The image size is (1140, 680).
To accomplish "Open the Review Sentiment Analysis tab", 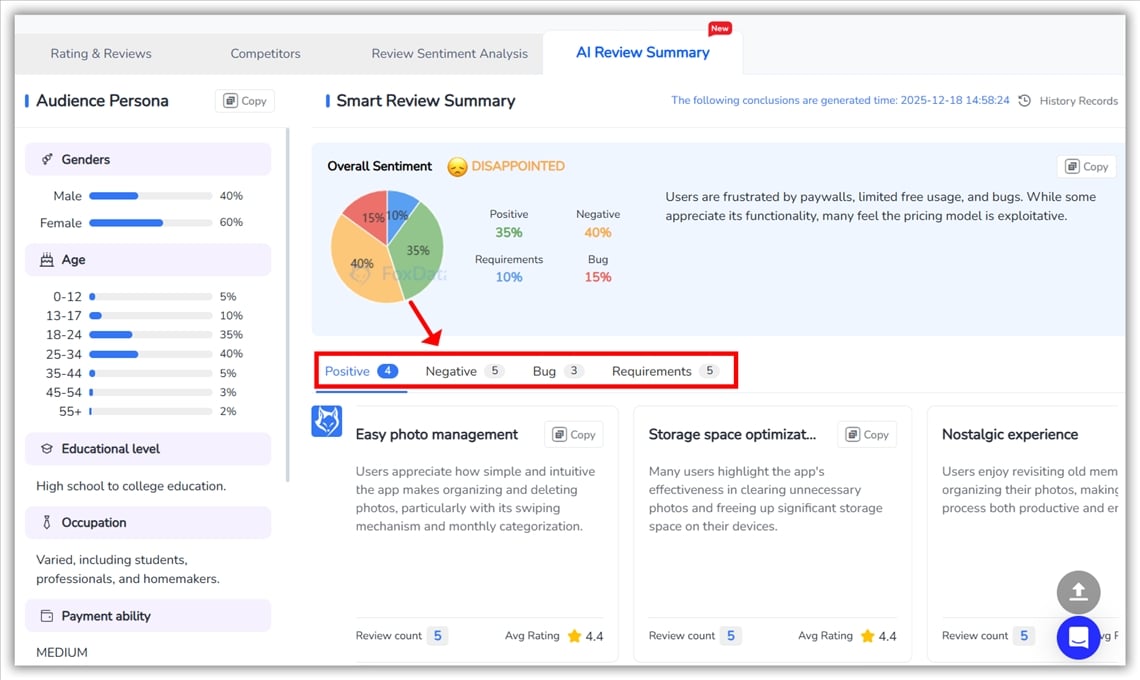I will pos(449,54).
